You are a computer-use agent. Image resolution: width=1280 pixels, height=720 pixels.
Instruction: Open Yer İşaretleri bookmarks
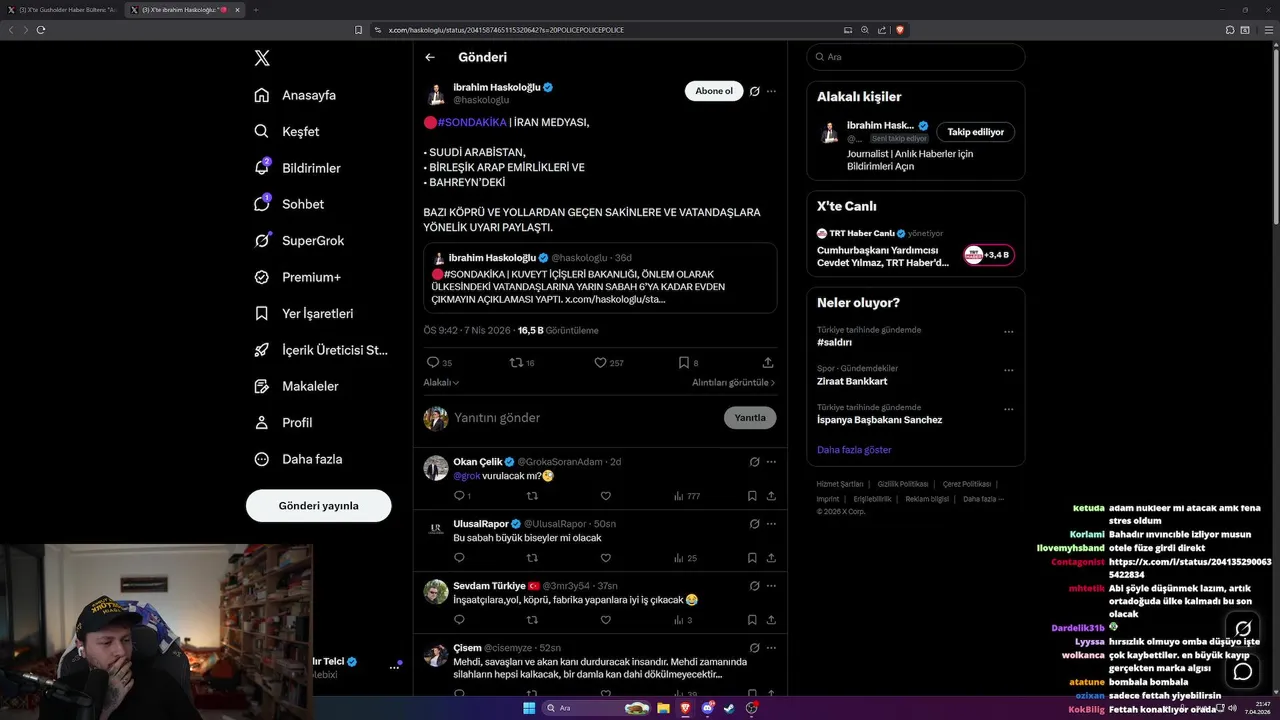(303, 313)
